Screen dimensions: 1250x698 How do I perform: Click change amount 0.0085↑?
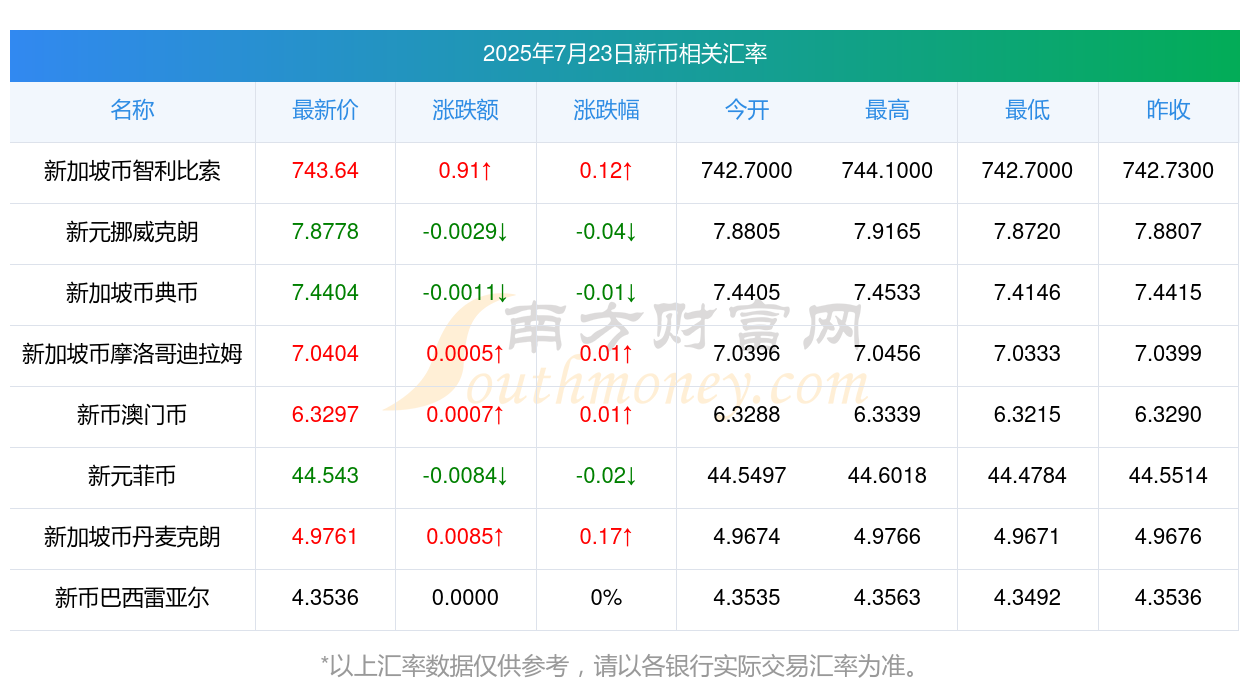[466, 537]
